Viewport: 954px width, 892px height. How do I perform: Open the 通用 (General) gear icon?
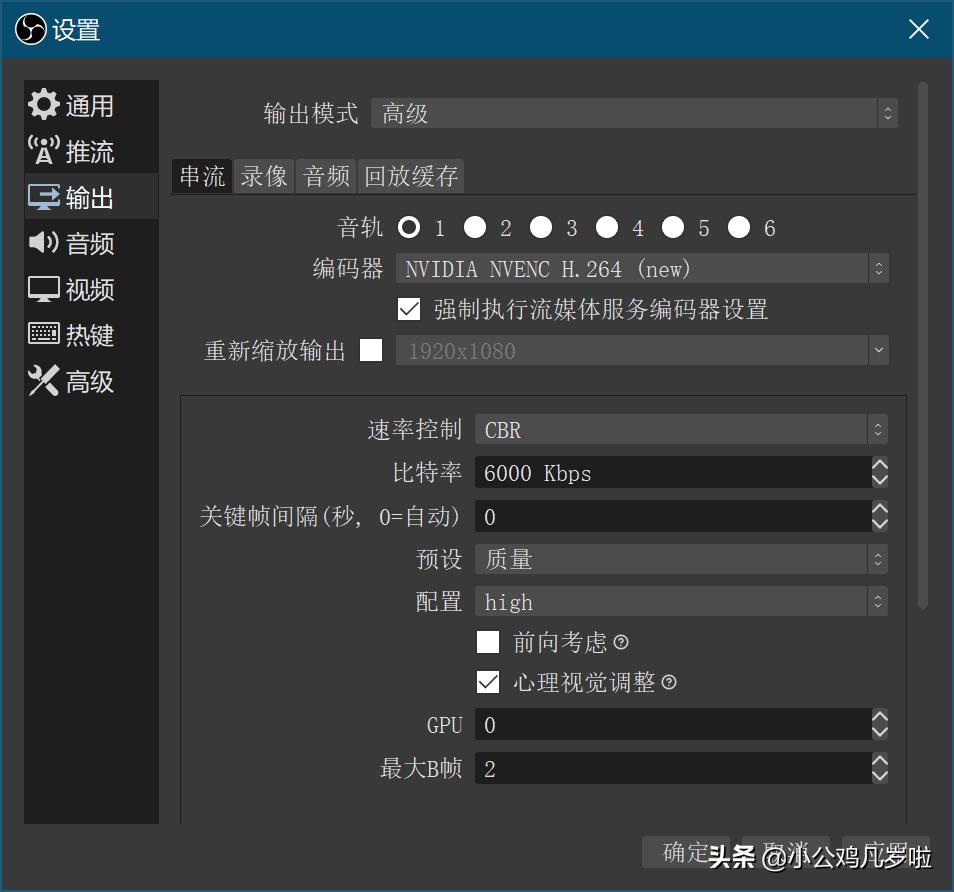44,105
